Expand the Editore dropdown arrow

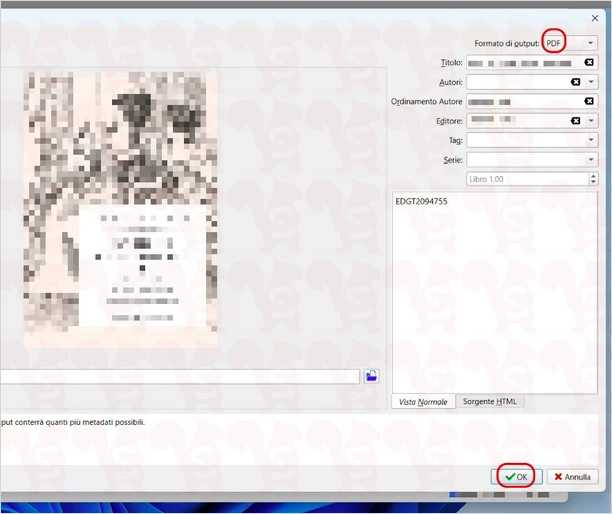(x=591, y=121)
